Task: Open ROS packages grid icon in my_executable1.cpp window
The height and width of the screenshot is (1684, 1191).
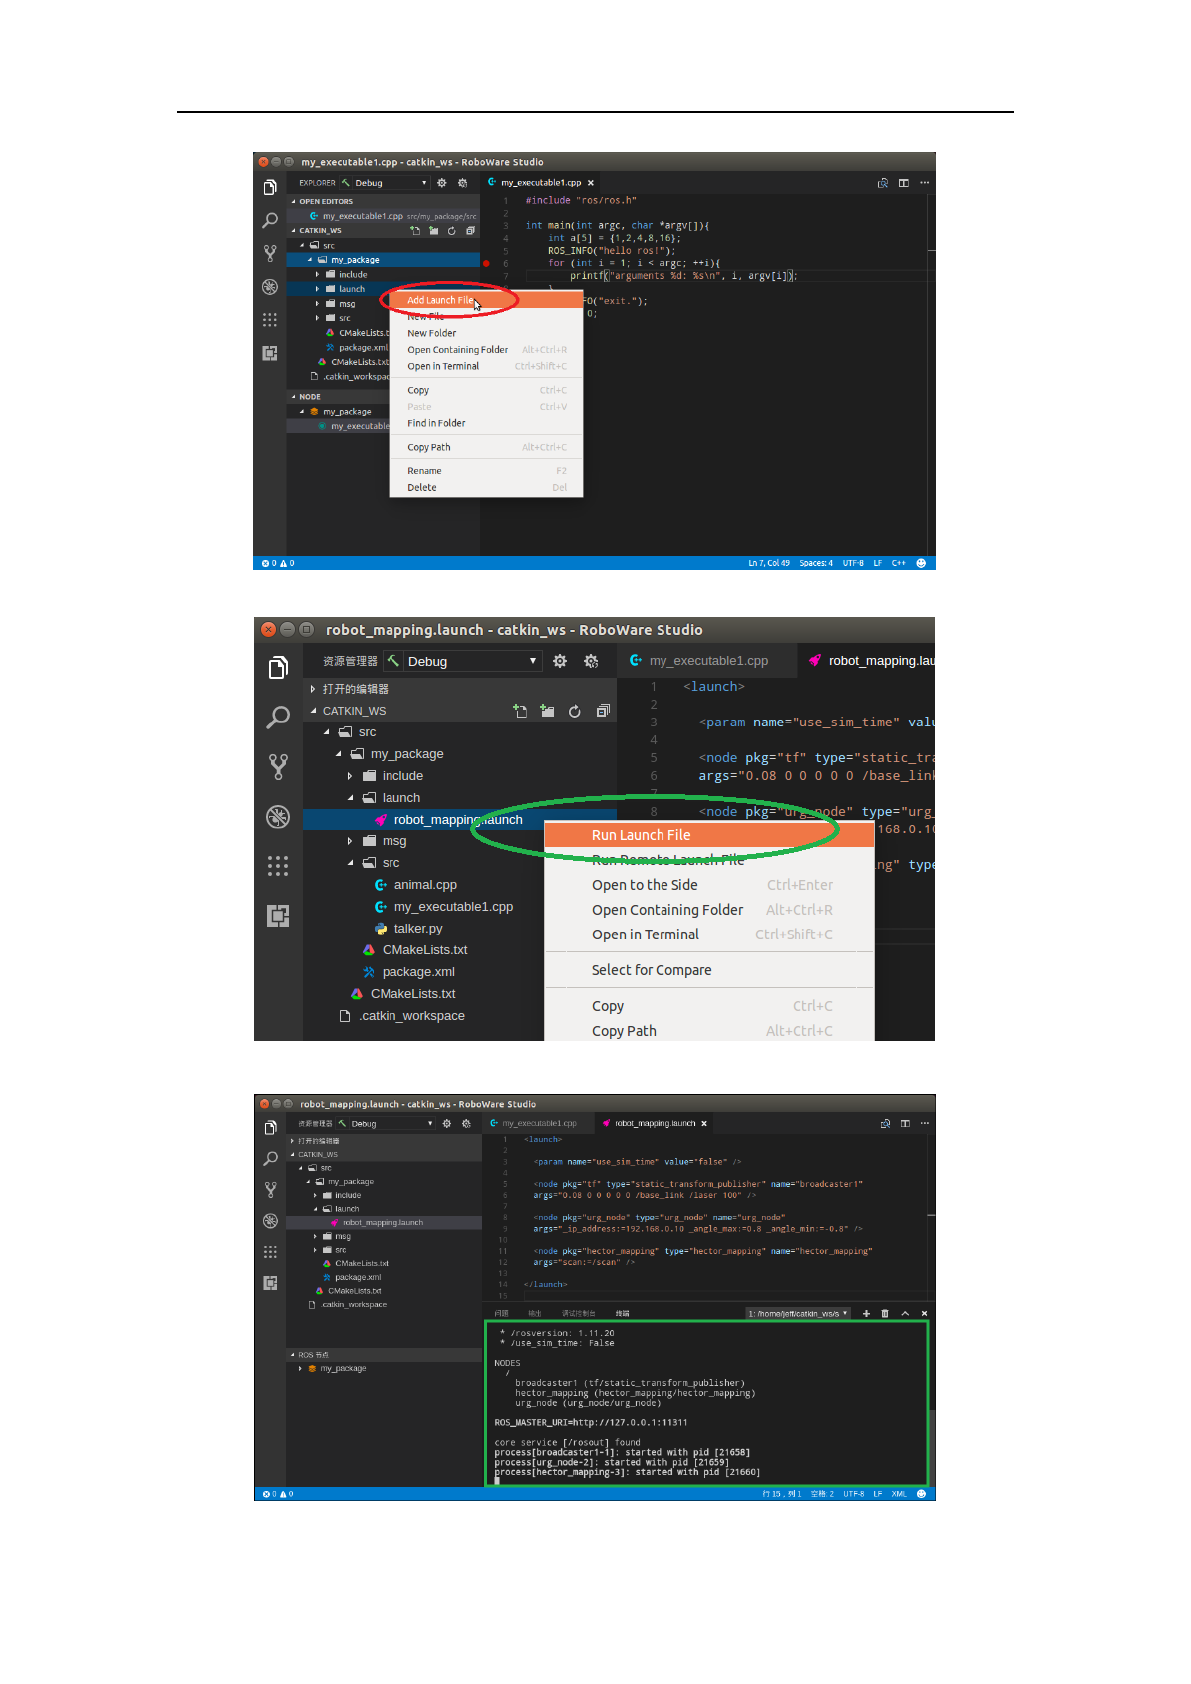Action: tap(270, 320)
